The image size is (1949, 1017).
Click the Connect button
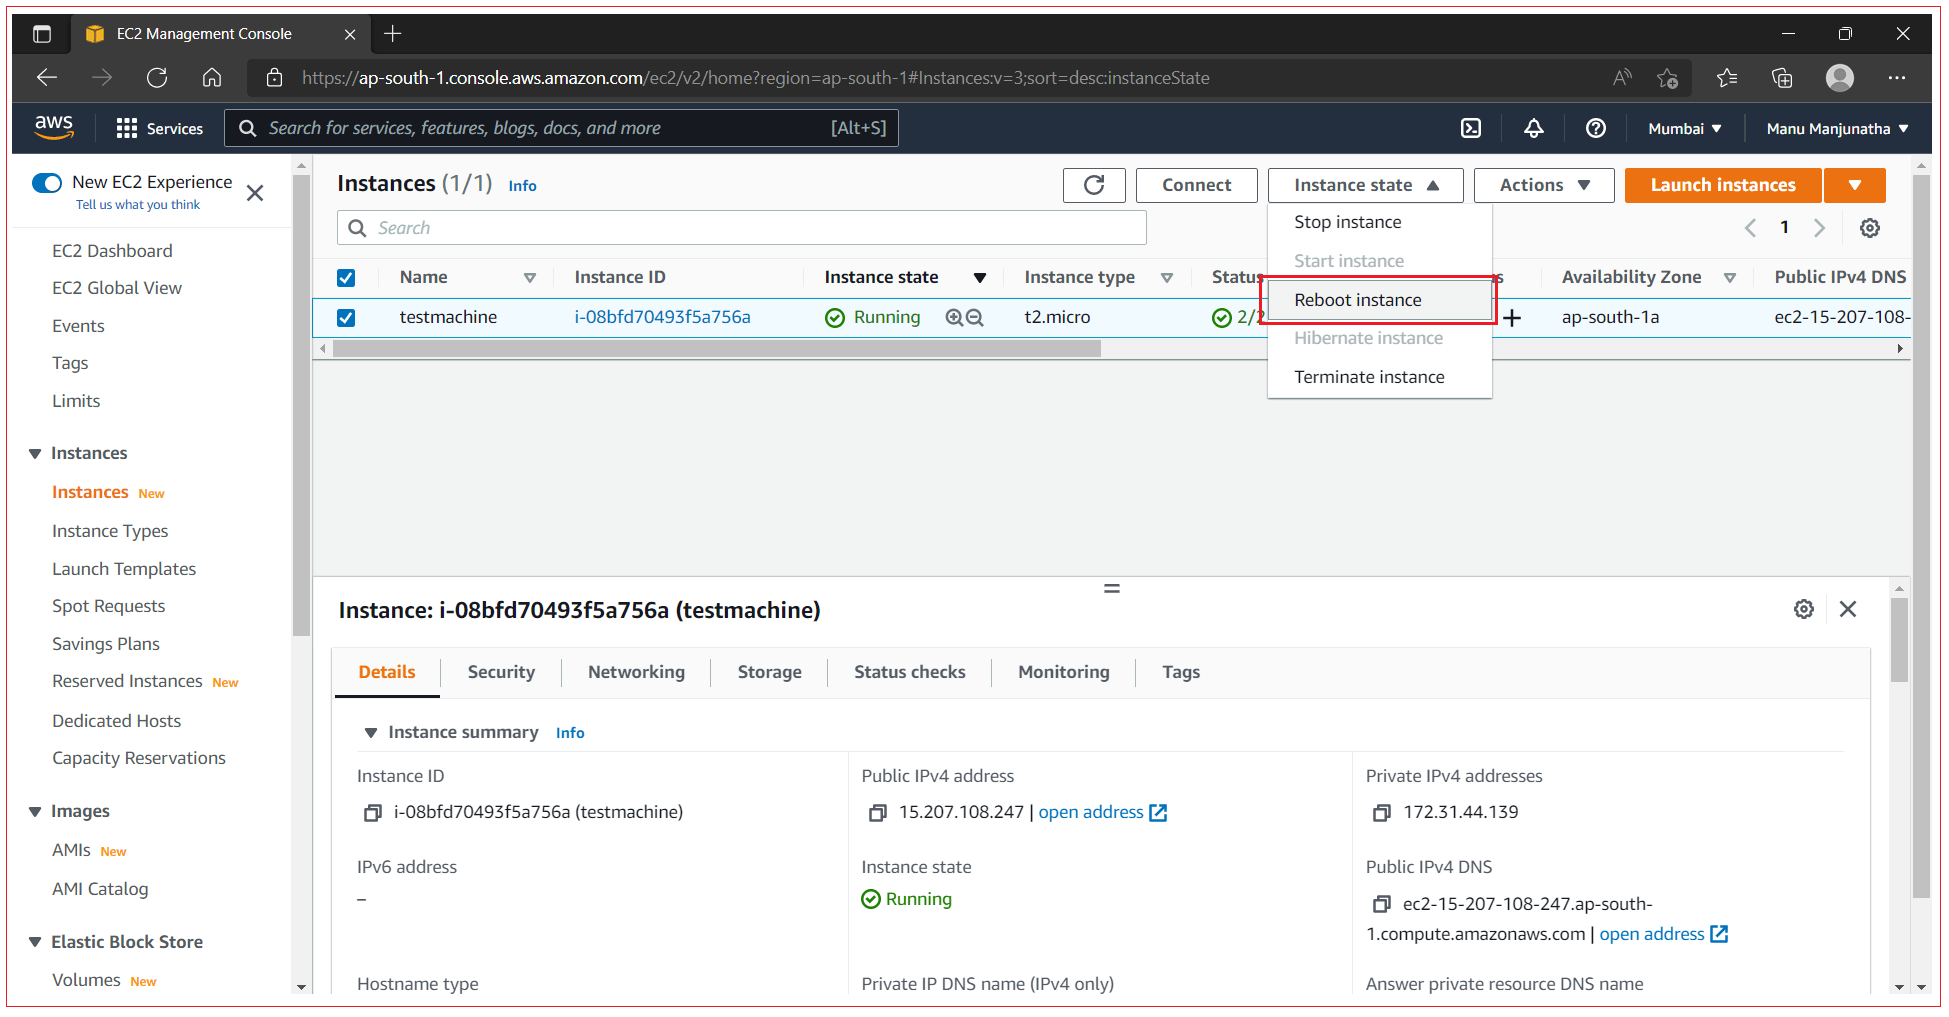coord(1196,185)
